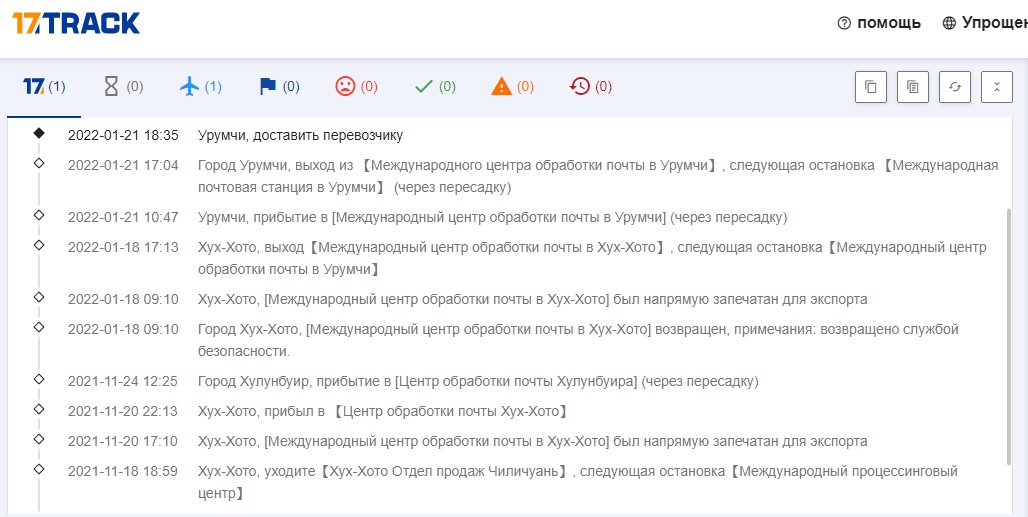Click the copy details button
Screen dimensions: 1028x517
[913, 86]
